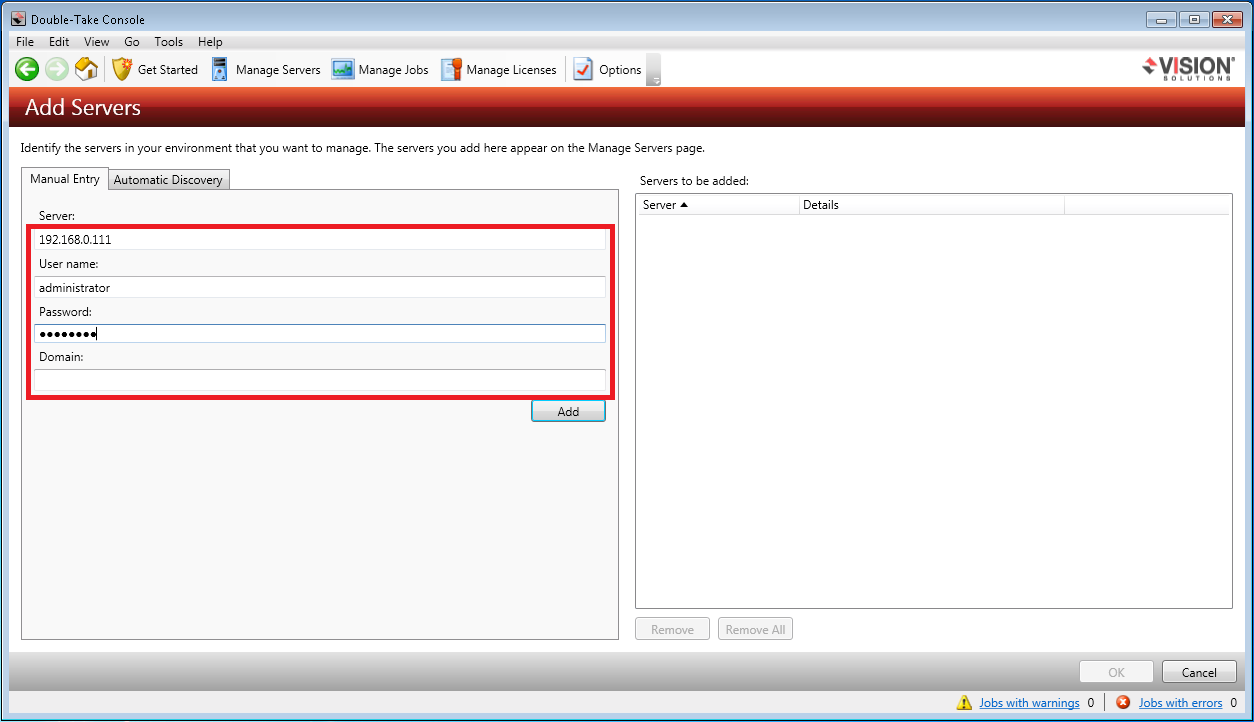Open the Tools menu
This screenshot has height=722, width=1254.
point(168,42)
